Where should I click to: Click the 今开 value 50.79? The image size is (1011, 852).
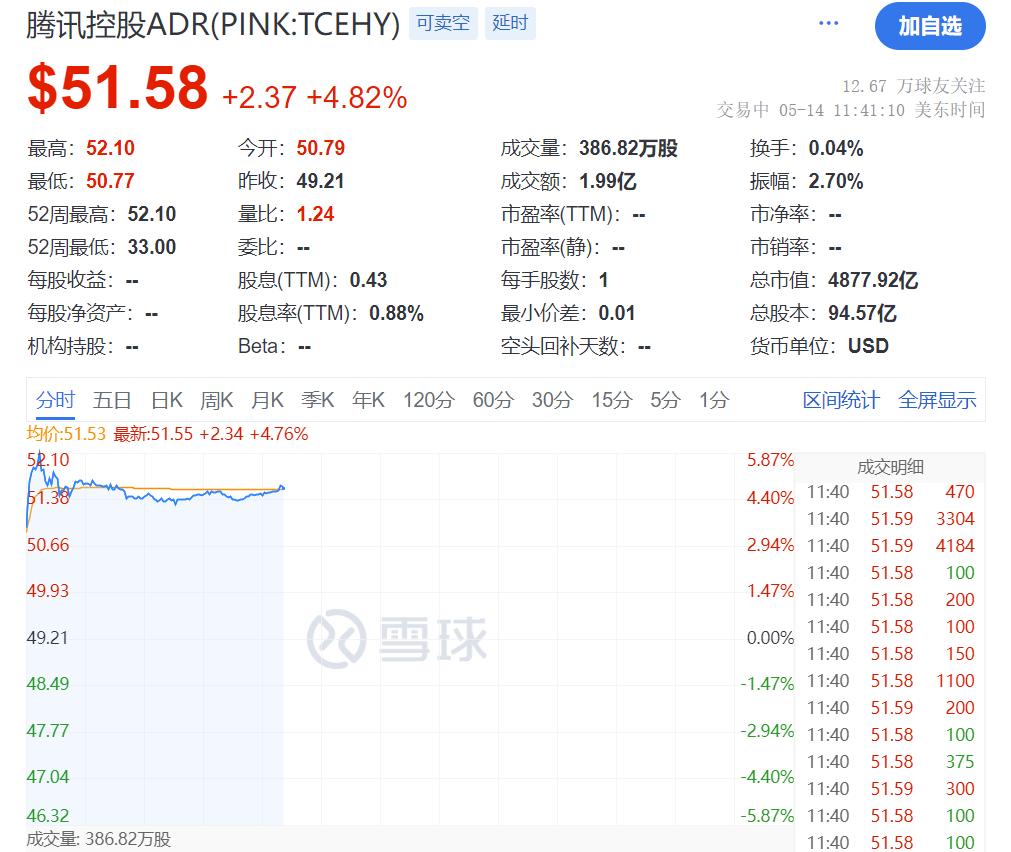(320, 148)
